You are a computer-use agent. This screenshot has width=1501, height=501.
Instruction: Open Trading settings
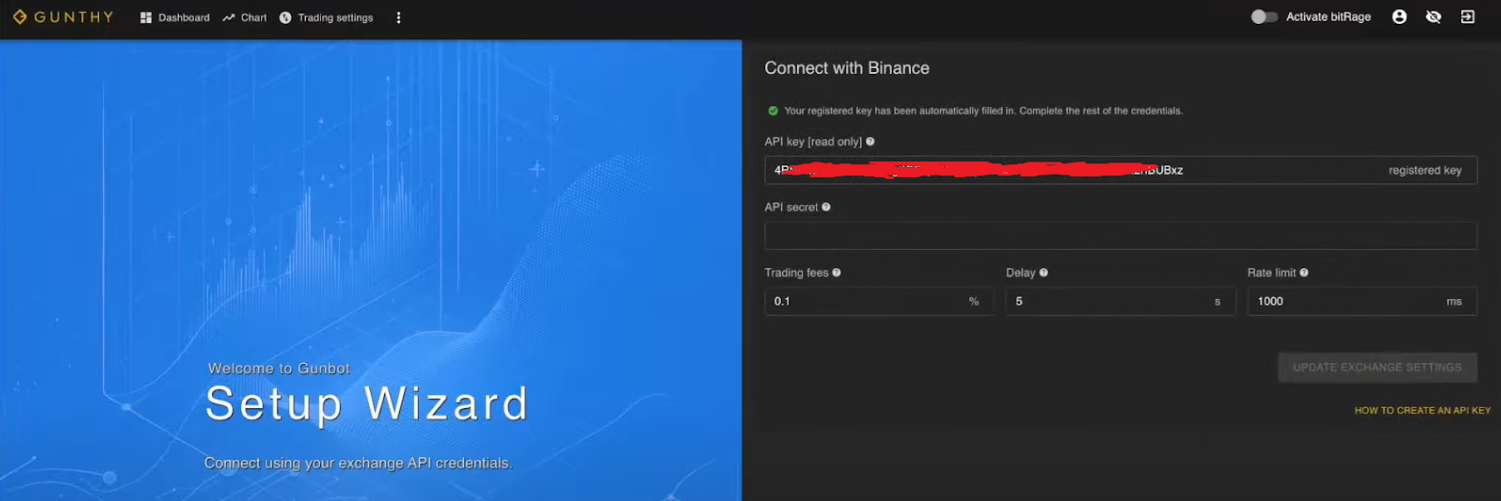click(326, 17)
